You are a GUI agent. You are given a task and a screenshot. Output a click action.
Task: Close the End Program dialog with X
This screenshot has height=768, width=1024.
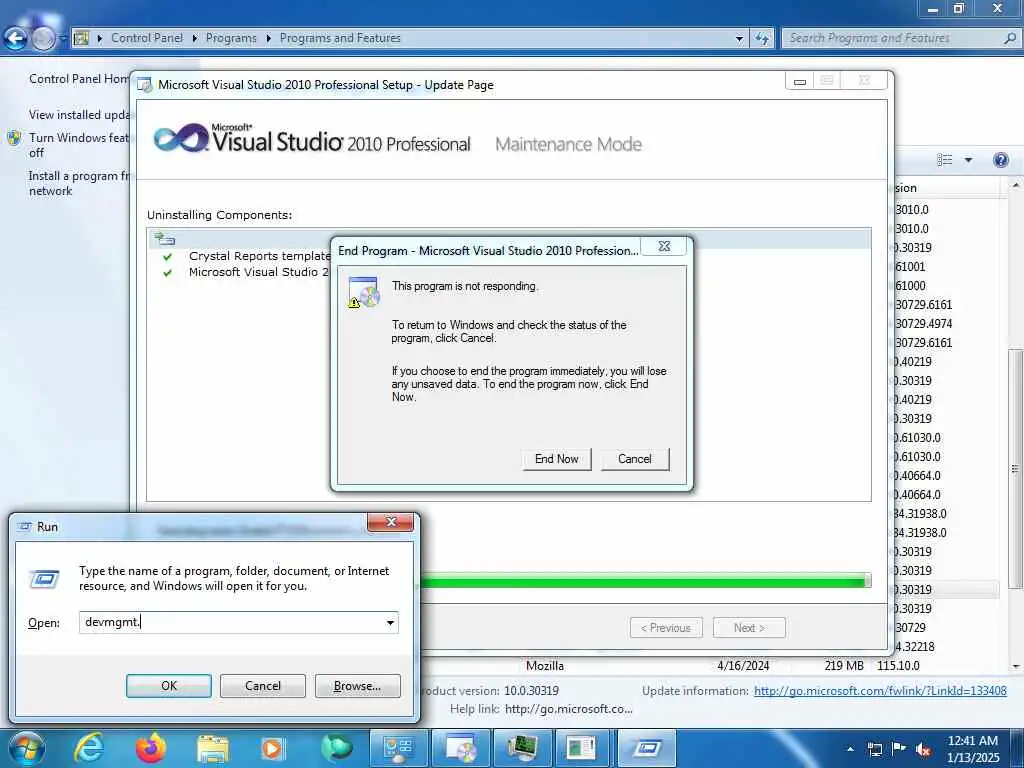[664, 246]
